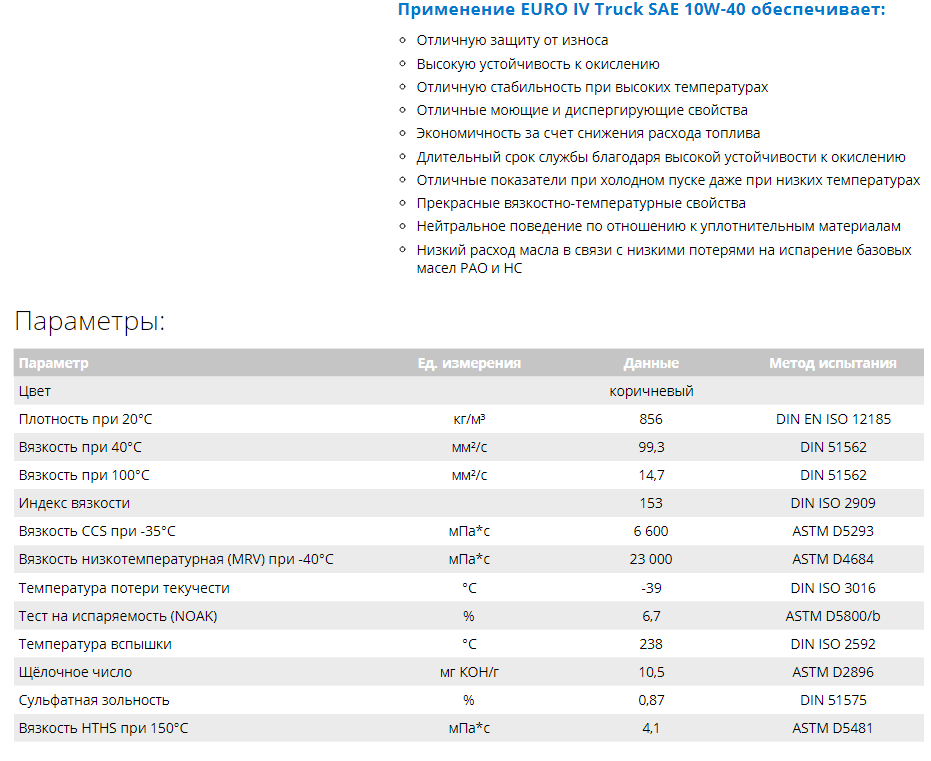Screen dimensions: 931x761
Task: Click the 'Вязкость CCS при -35°C' row label
Action: (x=97, y=531)
